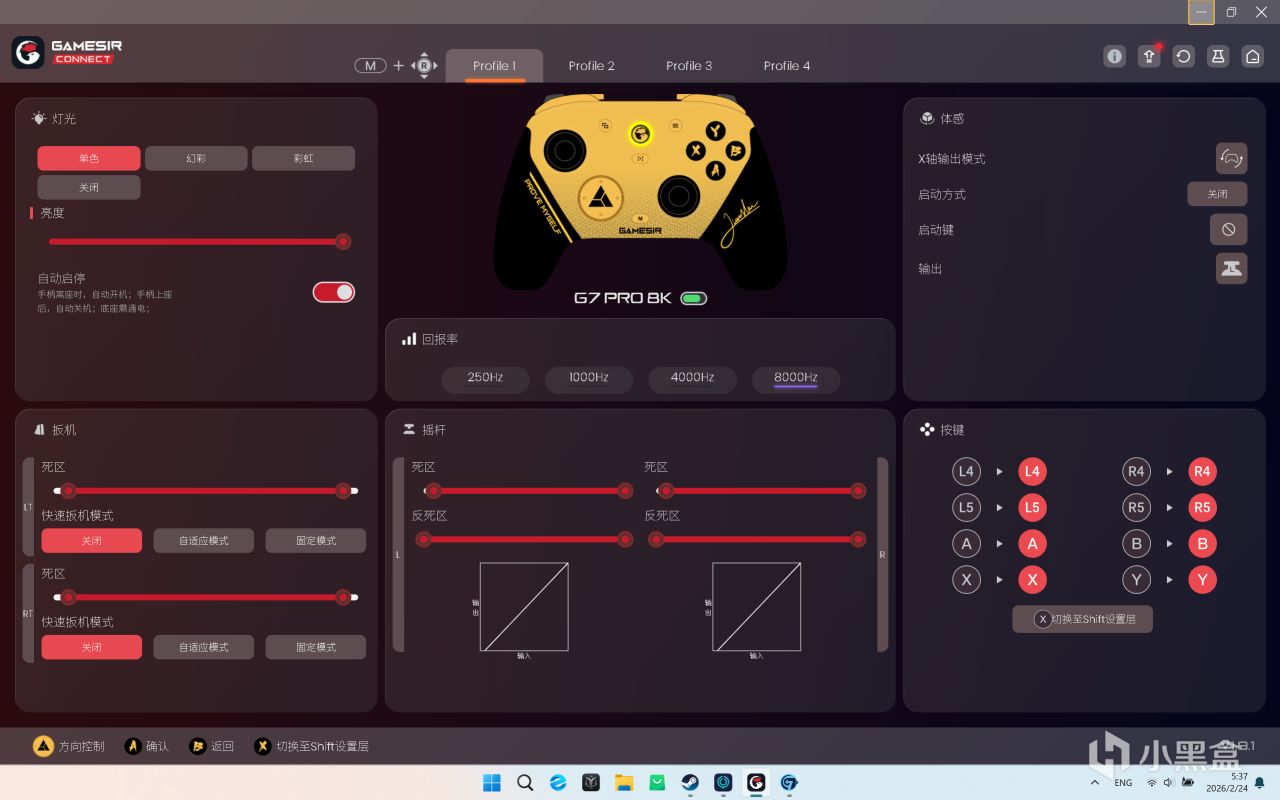Switch to the Profile 2 tab
This screenshot has width=1280, height=800.
pyautogui.click(x=592, y=66)
